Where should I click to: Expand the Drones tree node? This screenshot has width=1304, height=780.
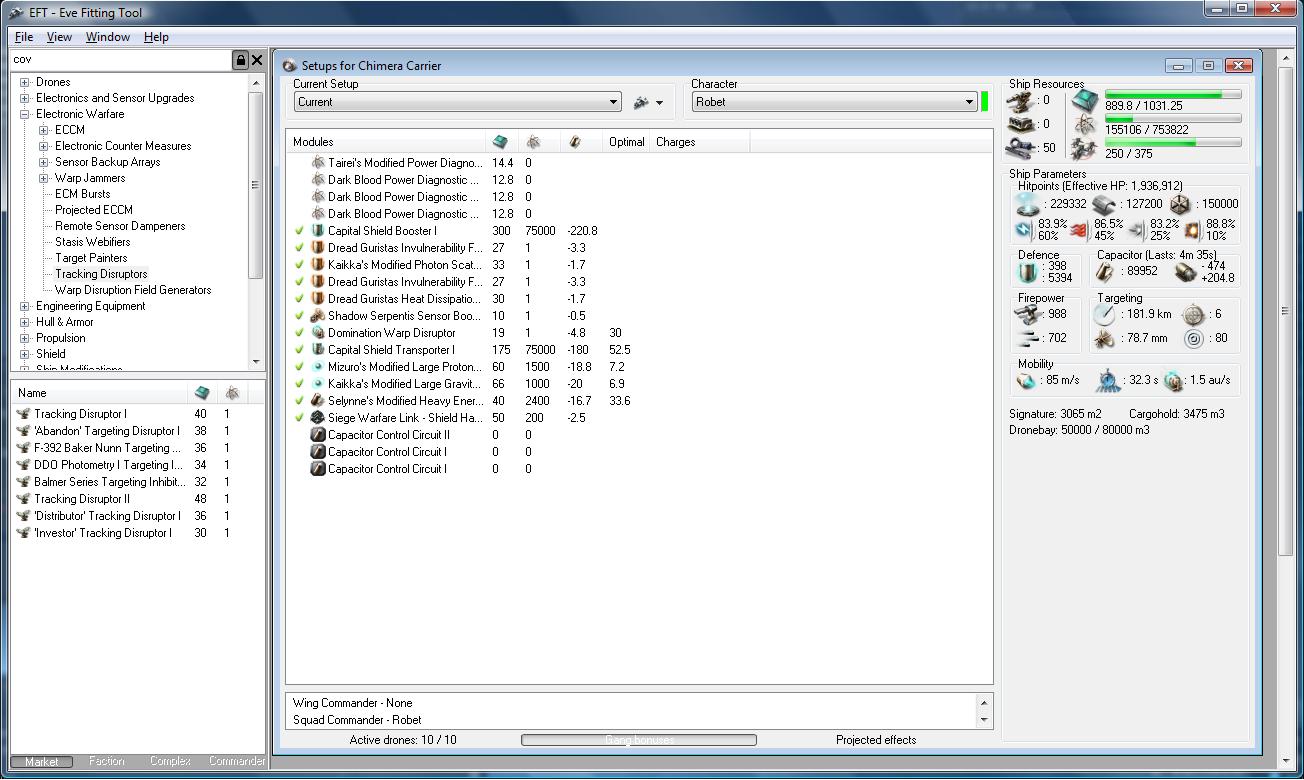[25, 82]
